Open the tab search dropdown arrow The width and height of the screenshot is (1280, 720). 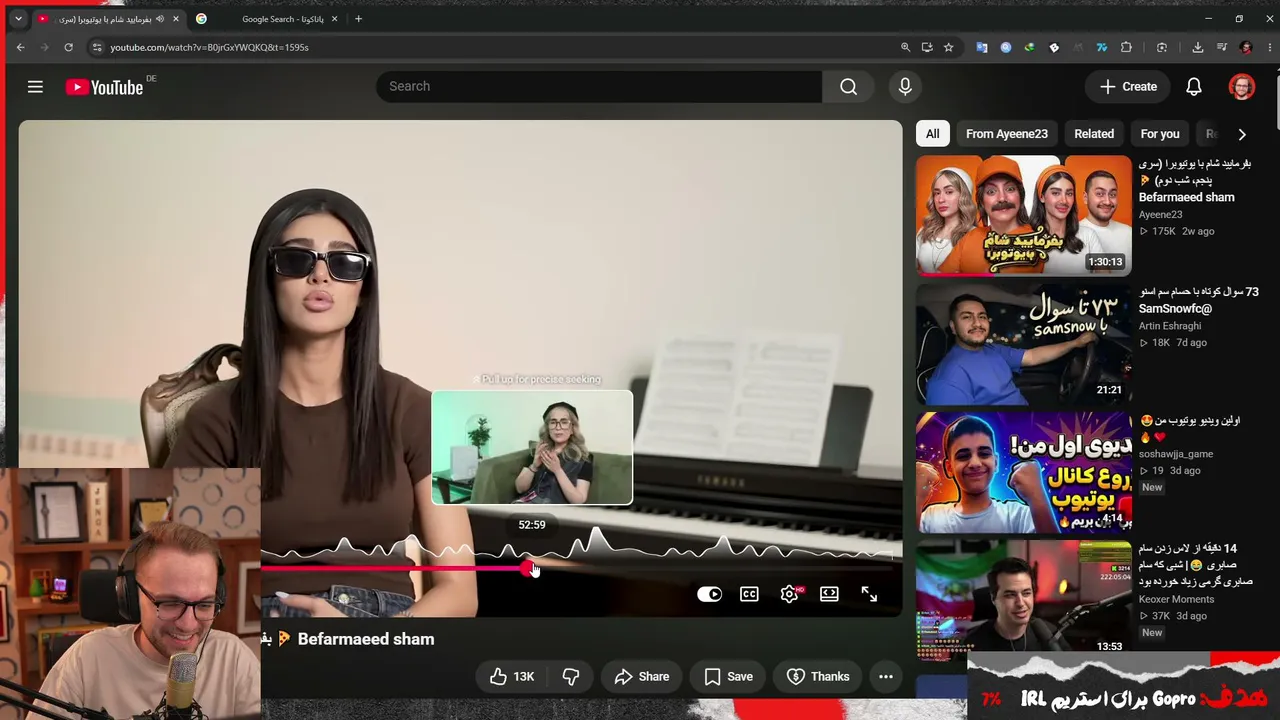coord(18,19)
